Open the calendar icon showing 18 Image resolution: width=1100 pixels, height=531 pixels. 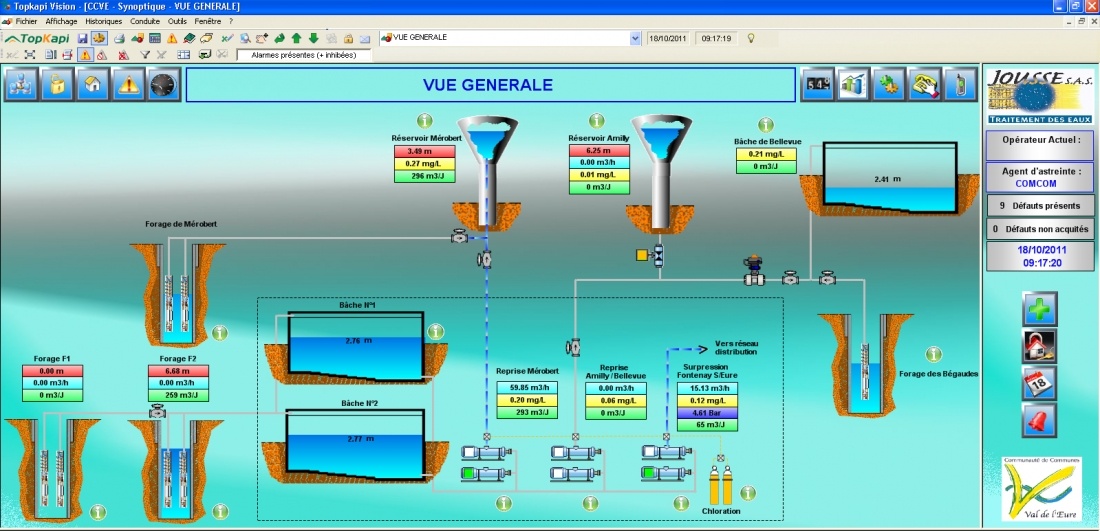click(x=1039, y=384)
